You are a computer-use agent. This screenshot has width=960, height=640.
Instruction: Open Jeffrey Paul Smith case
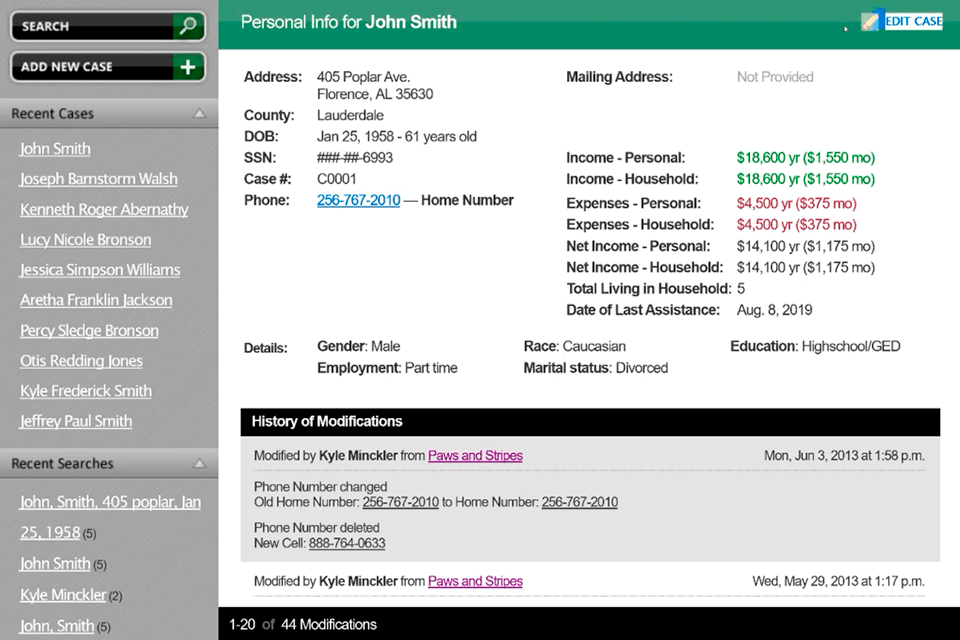76,421
